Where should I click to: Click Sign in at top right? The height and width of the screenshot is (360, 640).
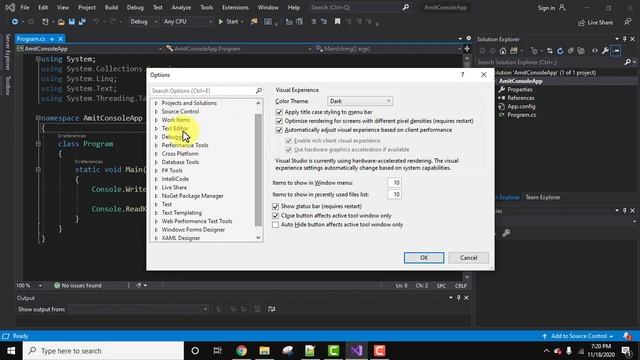[x=551, y=8]
